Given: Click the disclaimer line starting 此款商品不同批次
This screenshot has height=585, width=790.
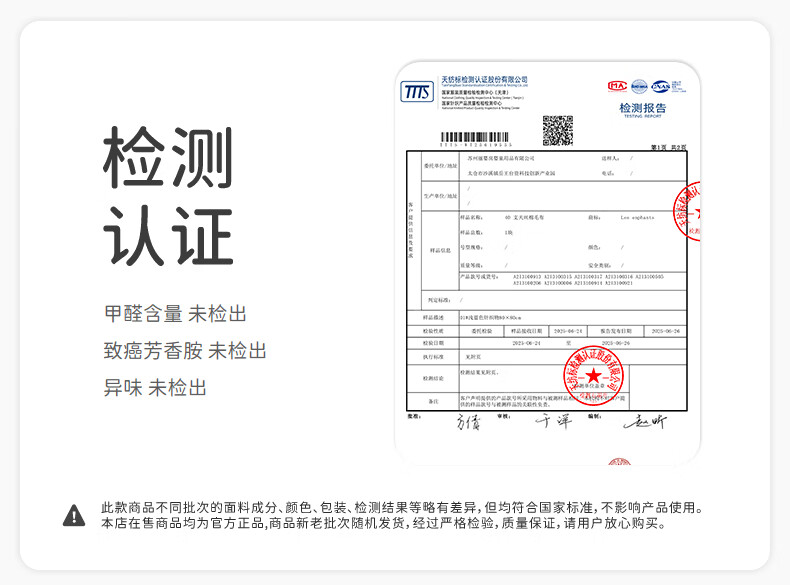Looking at the screenshot, I should pyautogui.click(x=403, y=507).
